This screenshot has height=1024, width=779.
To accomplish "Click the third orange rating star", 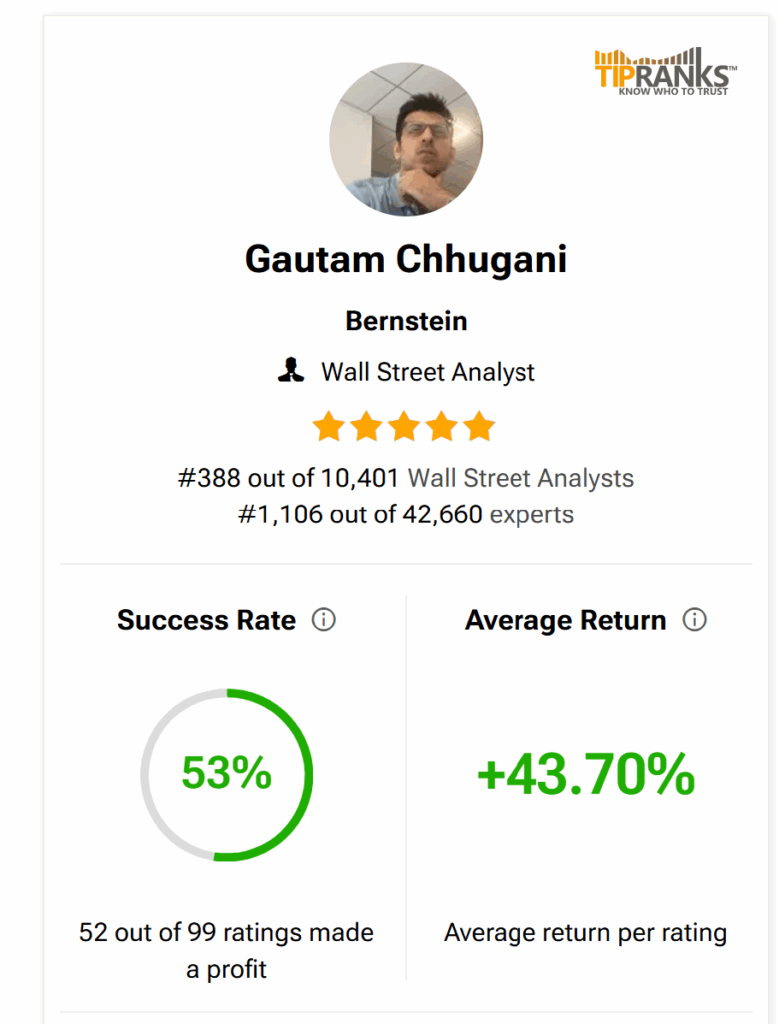I will pos(404,427).
